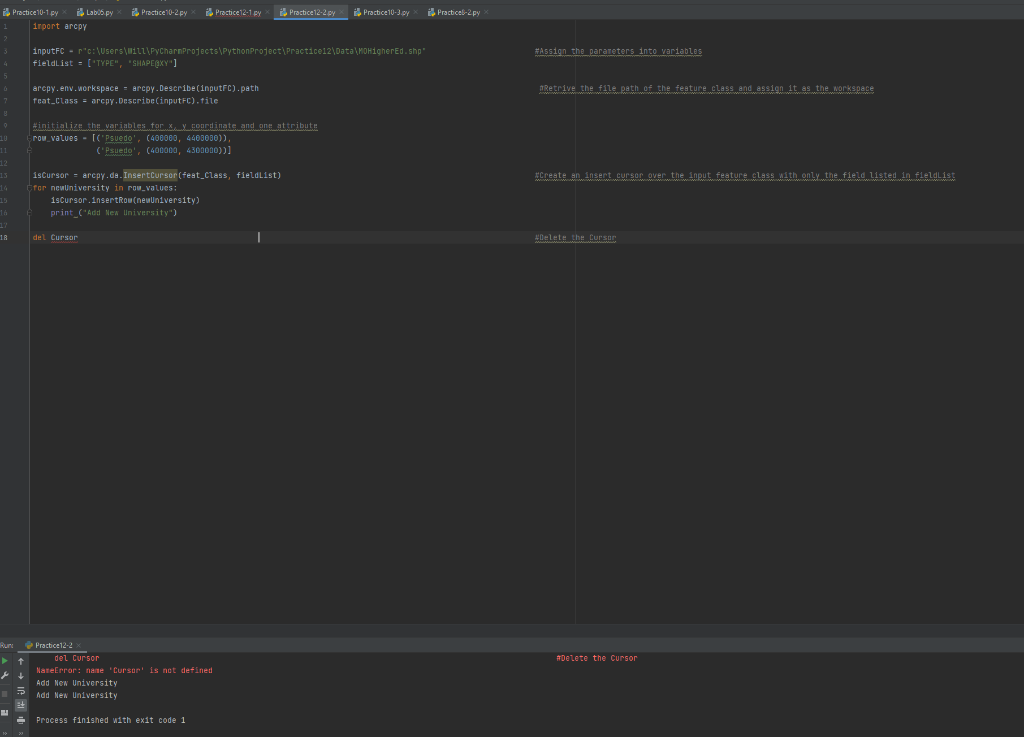
Task: Click the fold end marker on line 16
Action: pos(29,213)
